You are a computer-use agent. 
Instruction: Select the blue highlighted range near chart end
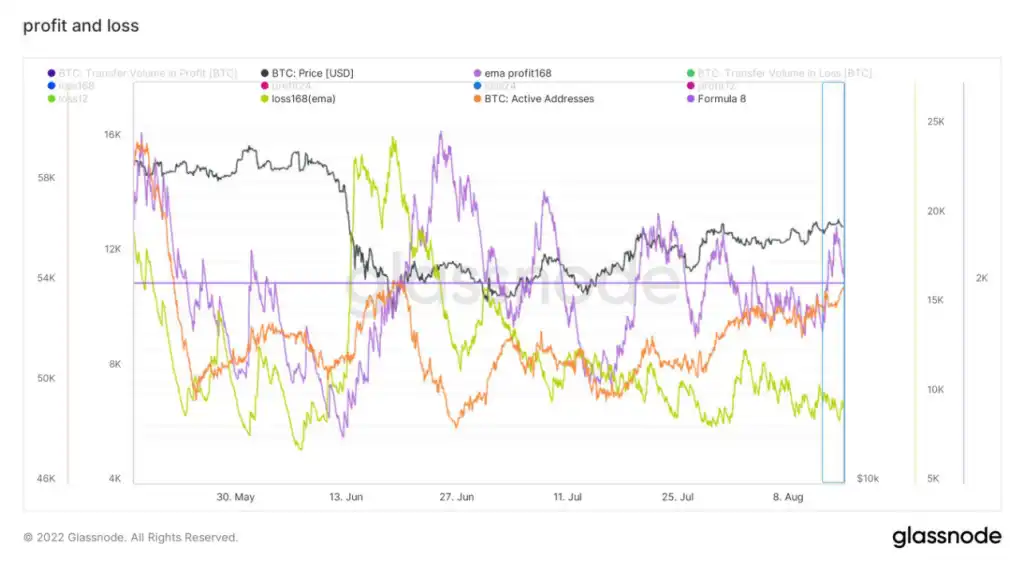833,283
